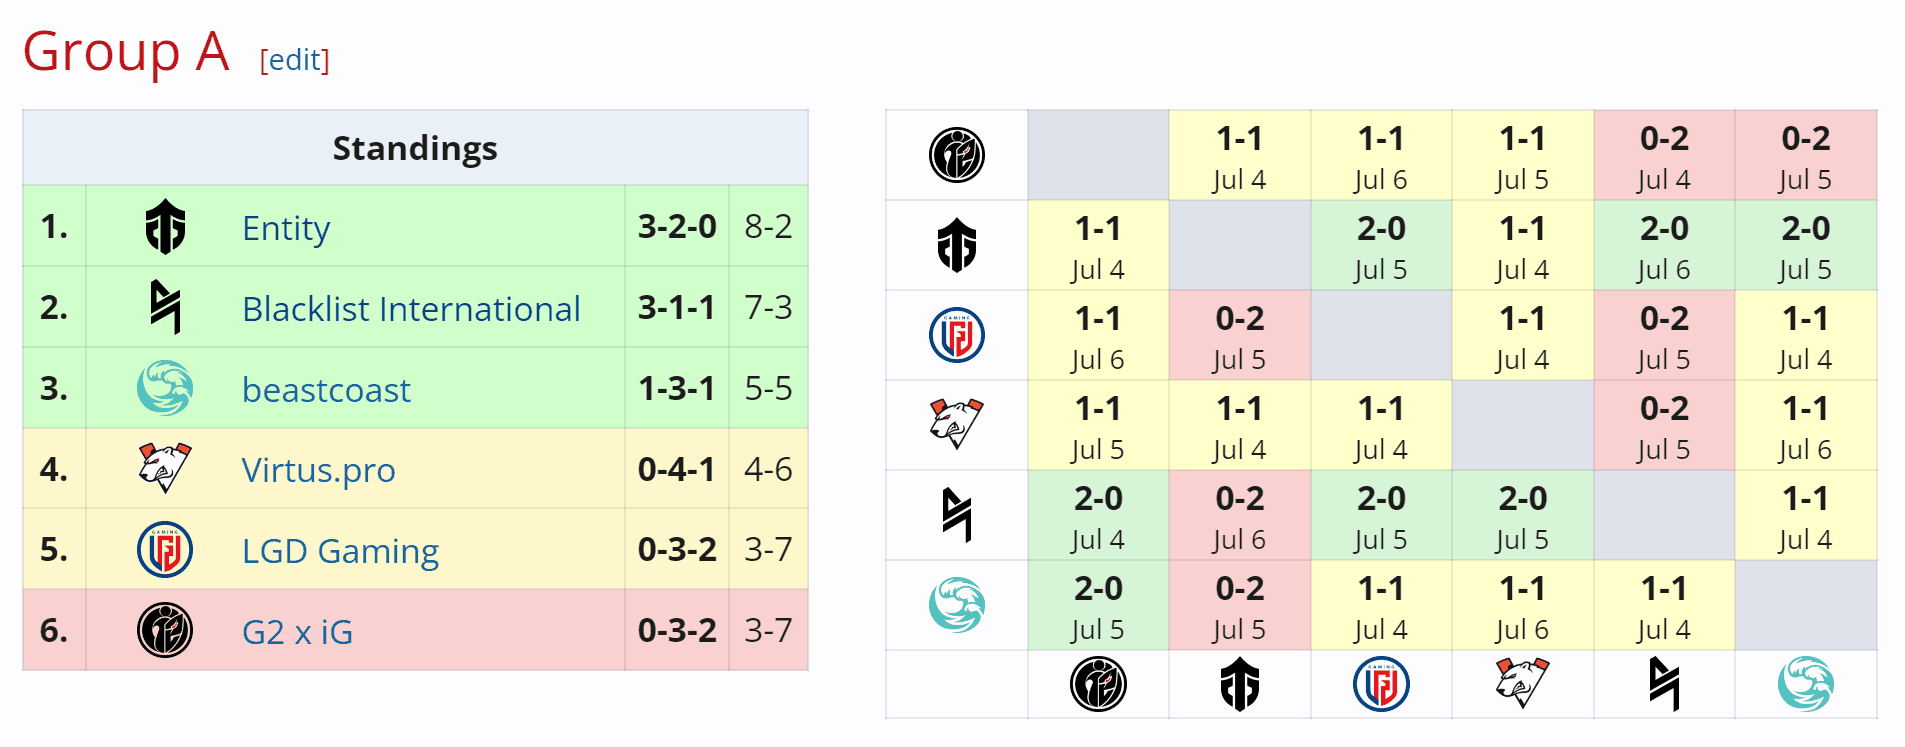Click LGD logo in crosstable's left column
The image size is (1905, 747).
tap(957, 335)
